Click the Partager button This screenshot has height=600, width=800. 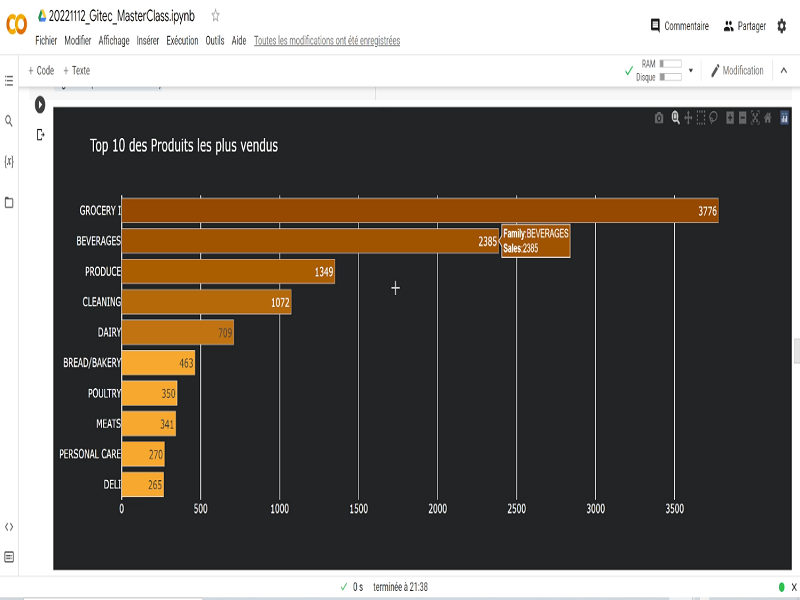coord(744,26)
